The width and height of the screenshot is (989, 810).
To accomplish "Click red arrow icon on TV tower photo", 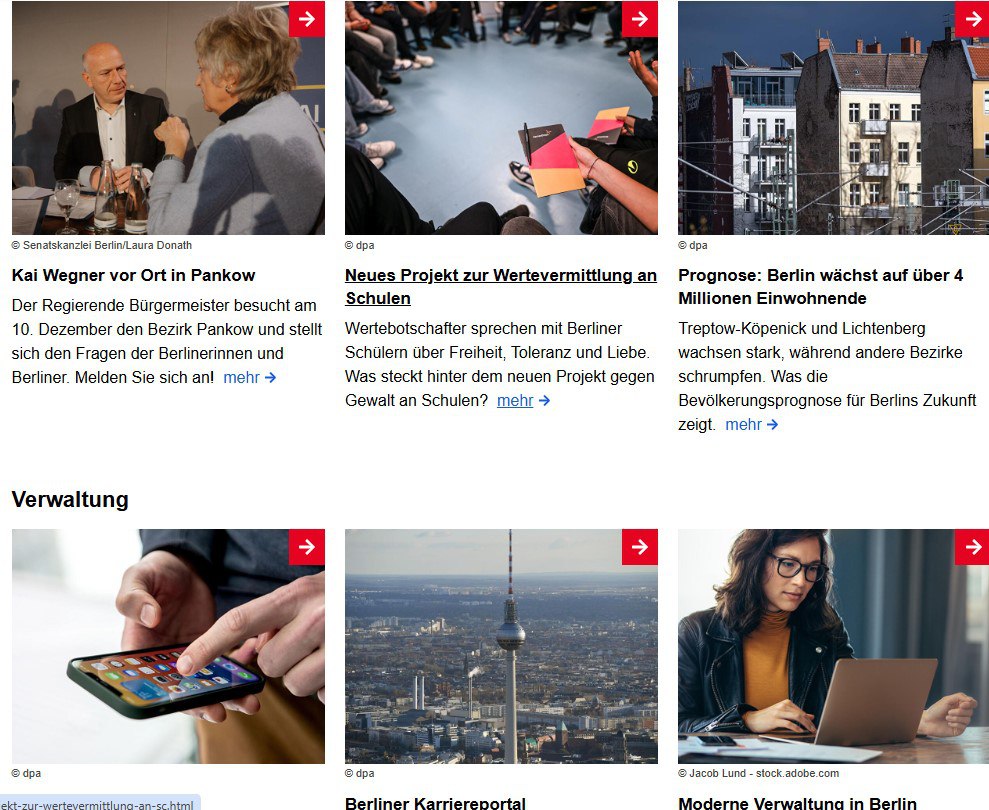I will pyautogui.click(x=640, y=547).
